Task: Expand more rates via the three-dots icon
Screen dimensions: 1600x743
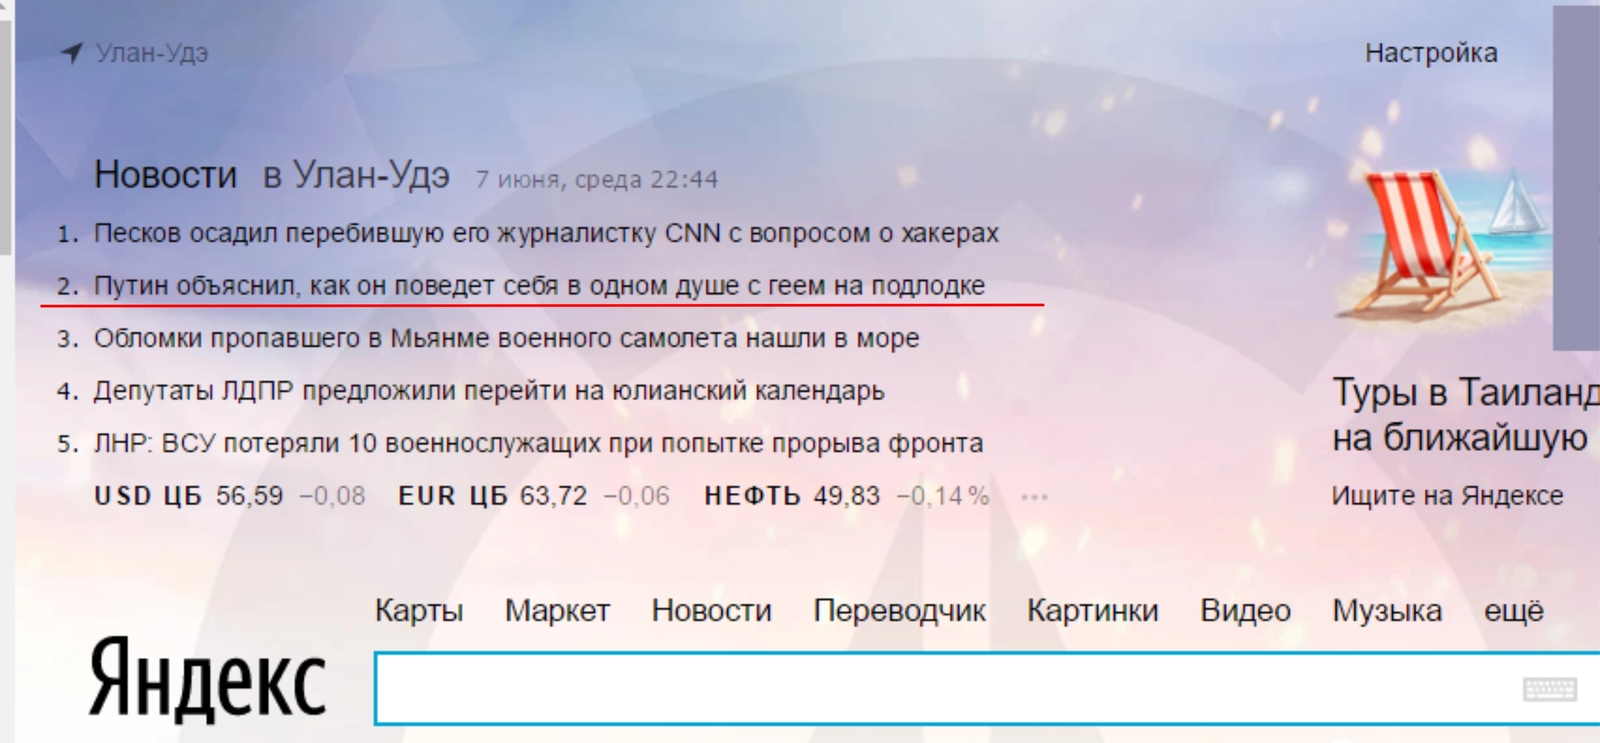Action: pos(1034,497)
